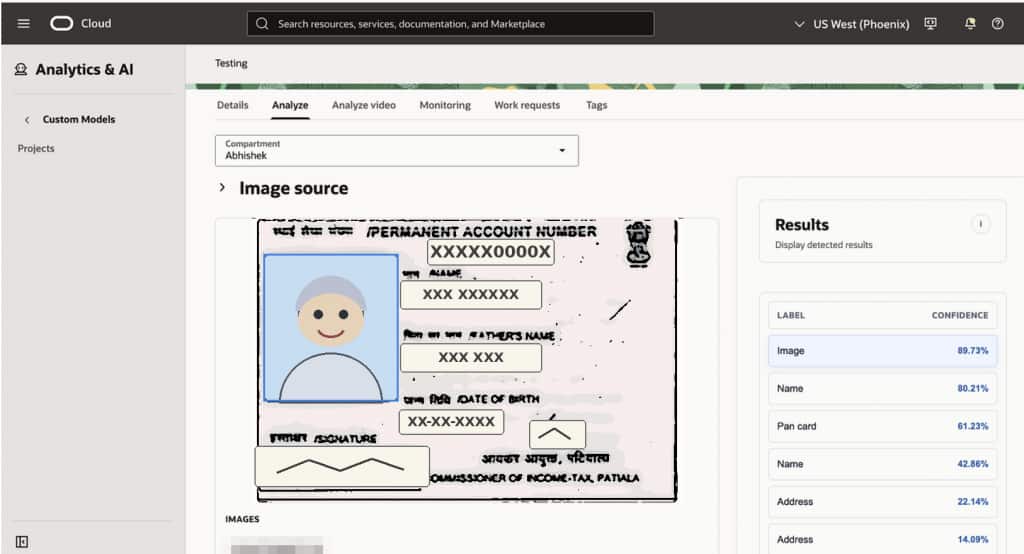Select the Address result row 22.14%
1024x554 pixels.
click(882, 502)
